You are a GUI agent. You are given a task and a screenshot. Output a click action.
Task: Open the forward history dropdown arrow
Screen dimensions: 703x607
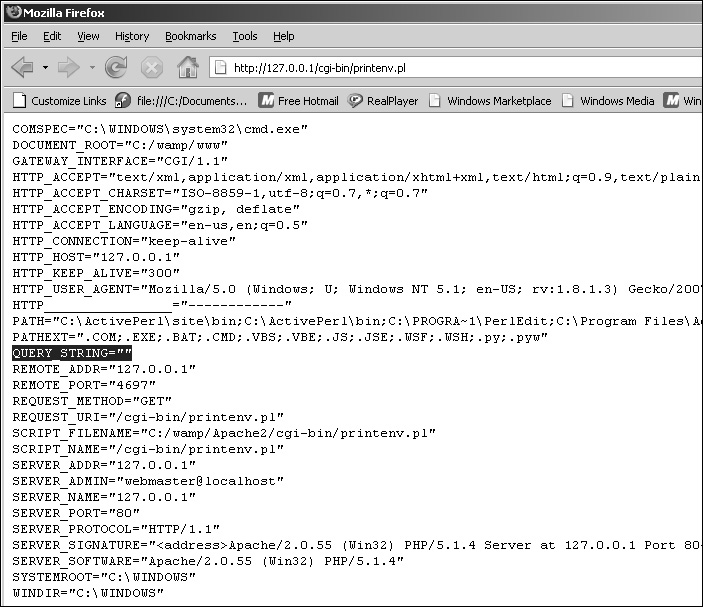91,68
